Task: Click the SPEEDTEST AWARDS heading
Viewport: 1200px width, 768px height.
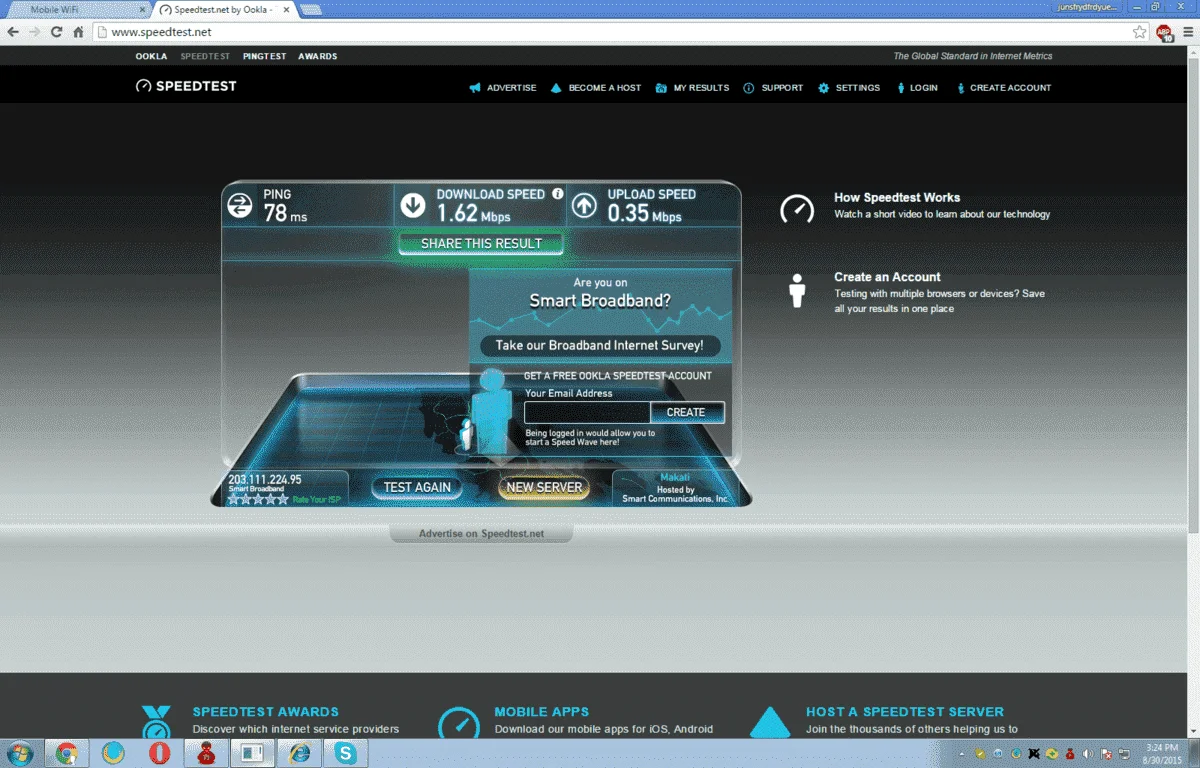Action: (266, 712)
